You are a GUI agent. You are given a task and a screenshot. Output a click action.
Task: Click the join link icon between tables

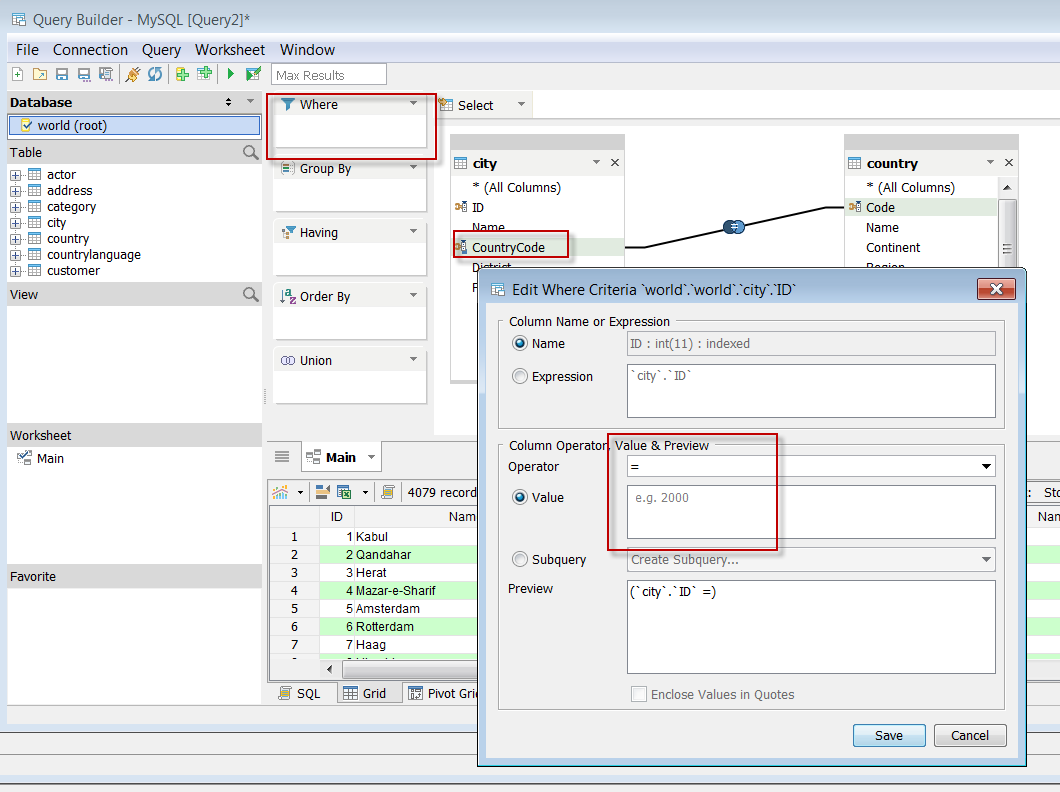click(x=734, y=227)
